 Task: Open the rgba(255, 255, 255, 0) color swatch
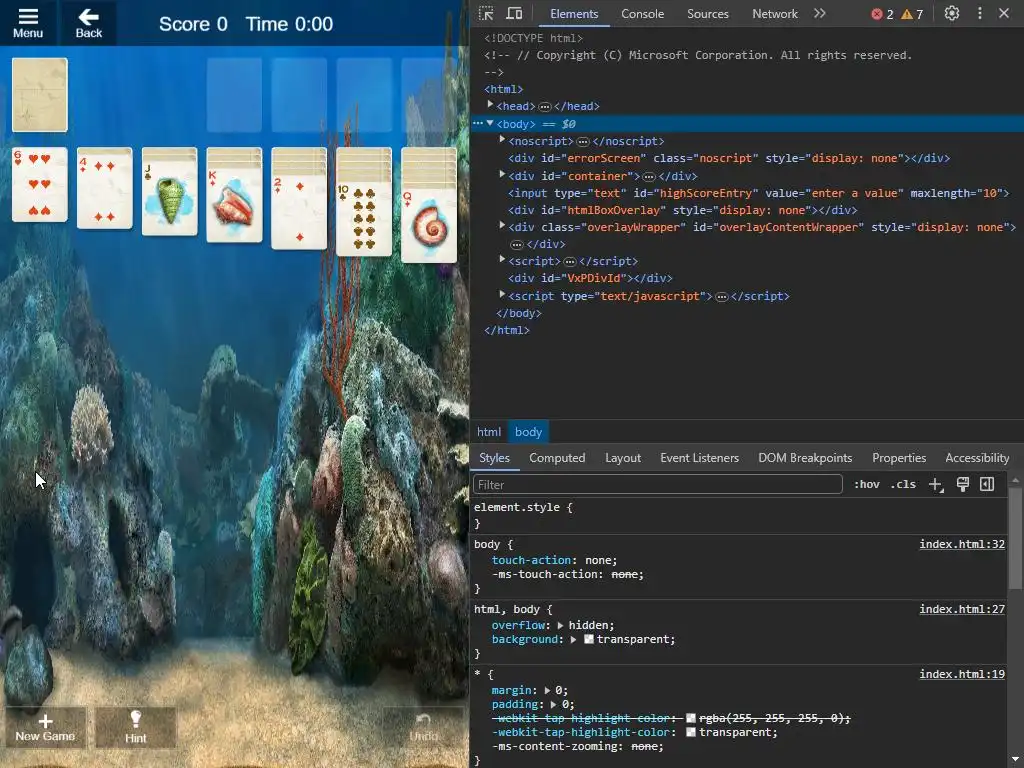coord(690,718)
